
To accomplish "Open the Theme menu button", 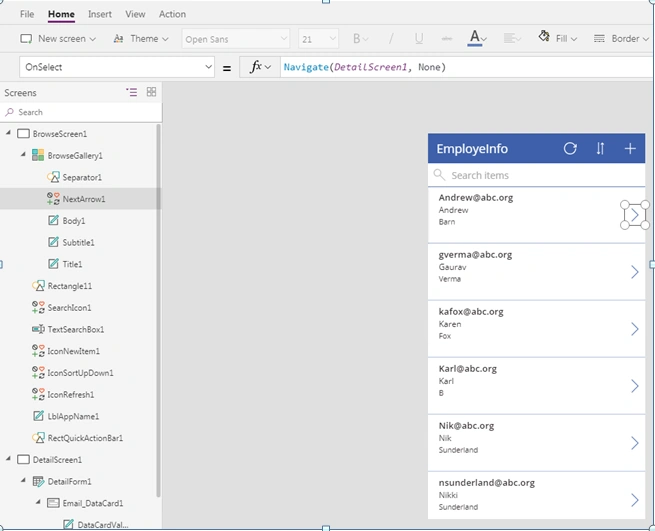I will 141,39.
